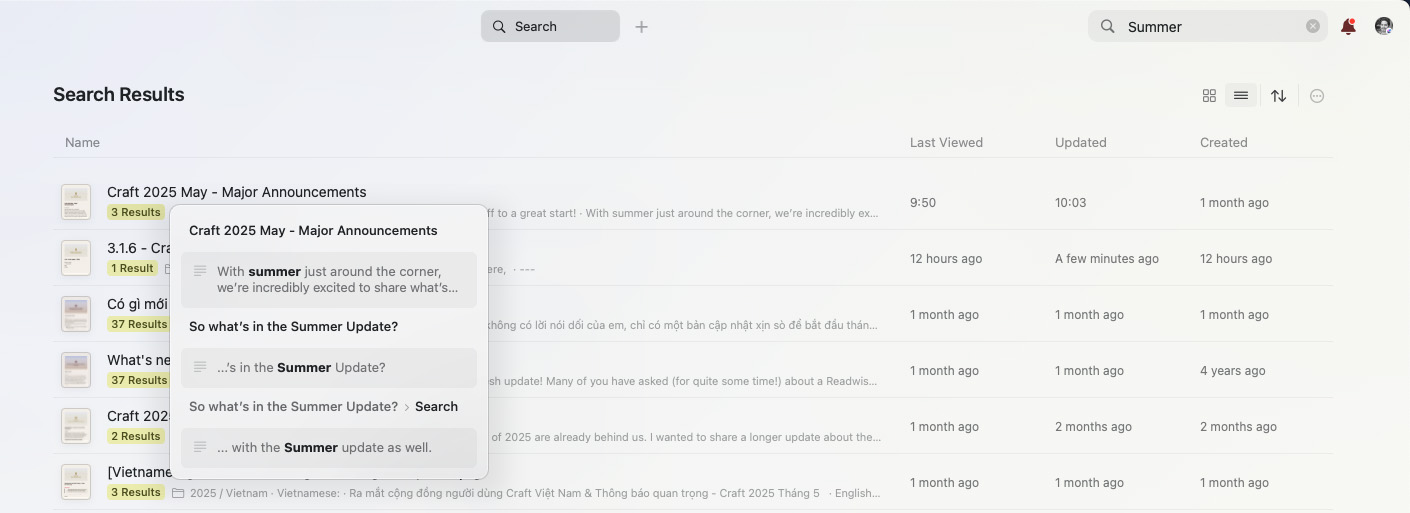Sort by Updated column
1410x513 pixels.
(x=1080, y=142)
